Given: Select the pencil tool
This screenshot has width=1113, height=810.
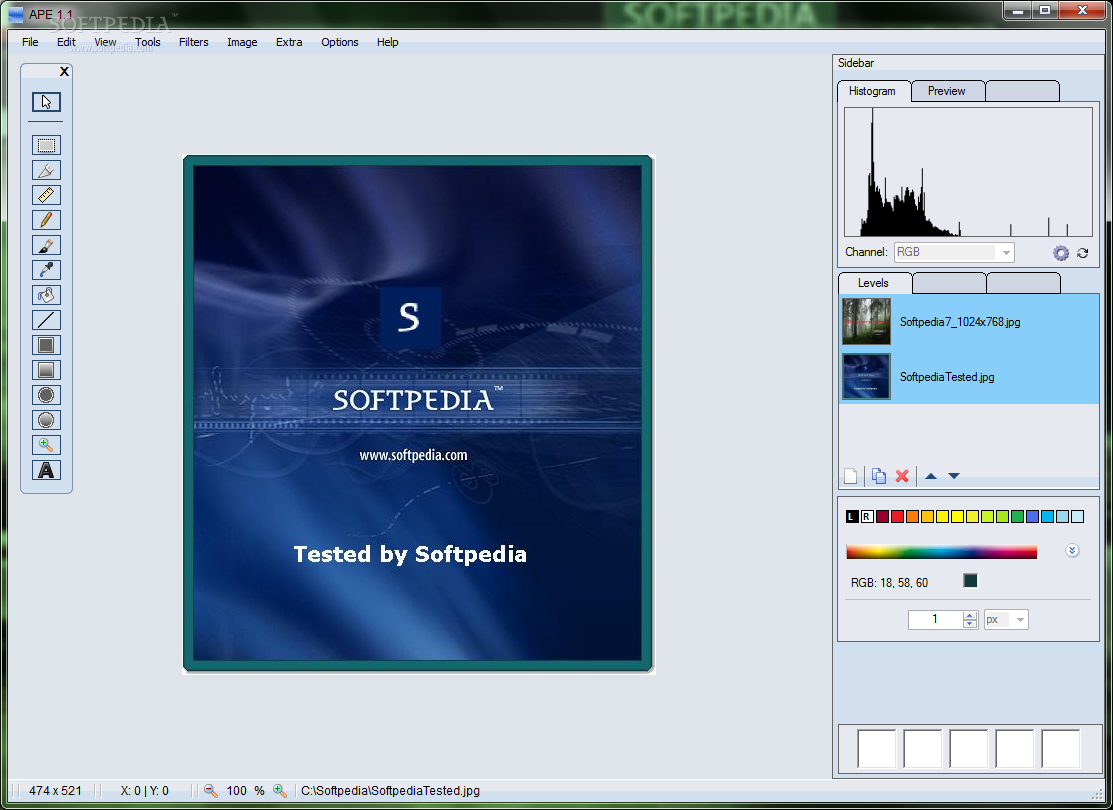Looking at the screenshot, I should (46, 220).
